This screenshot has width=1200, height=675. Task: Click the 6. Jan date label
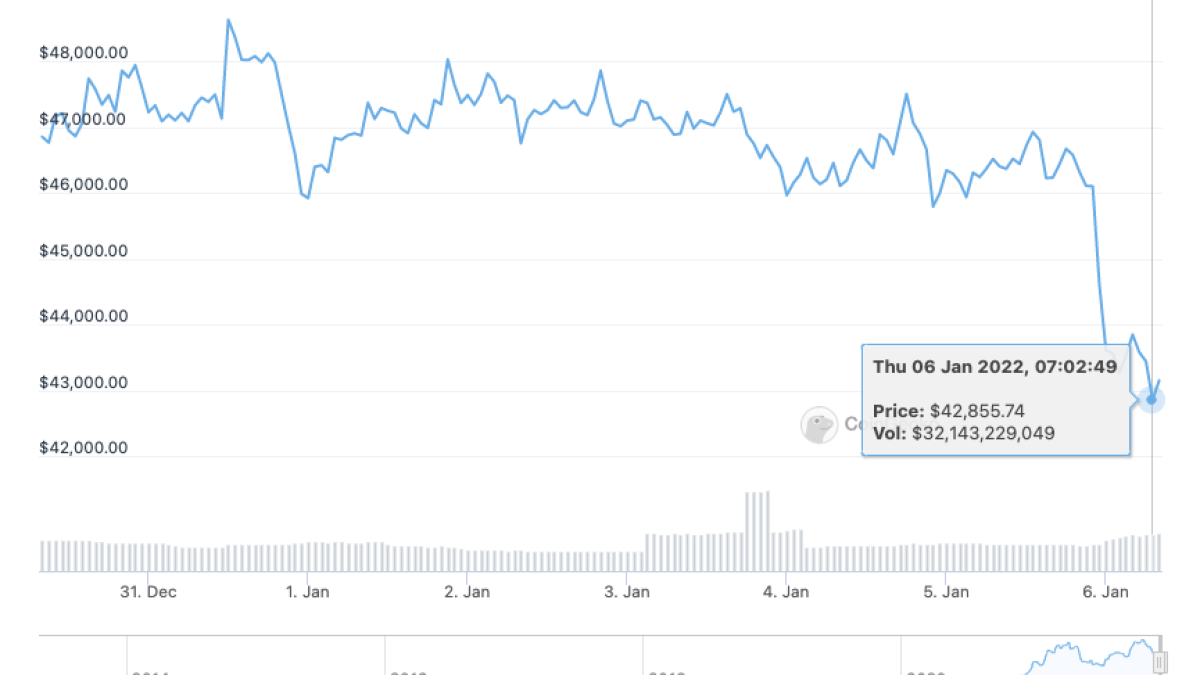pyautogui.click(x=1105, y=592)
